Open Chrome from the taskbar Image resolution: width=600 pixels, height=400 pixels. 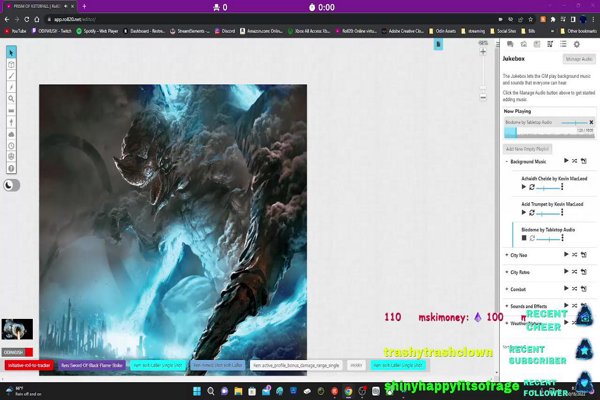(348, 391)
